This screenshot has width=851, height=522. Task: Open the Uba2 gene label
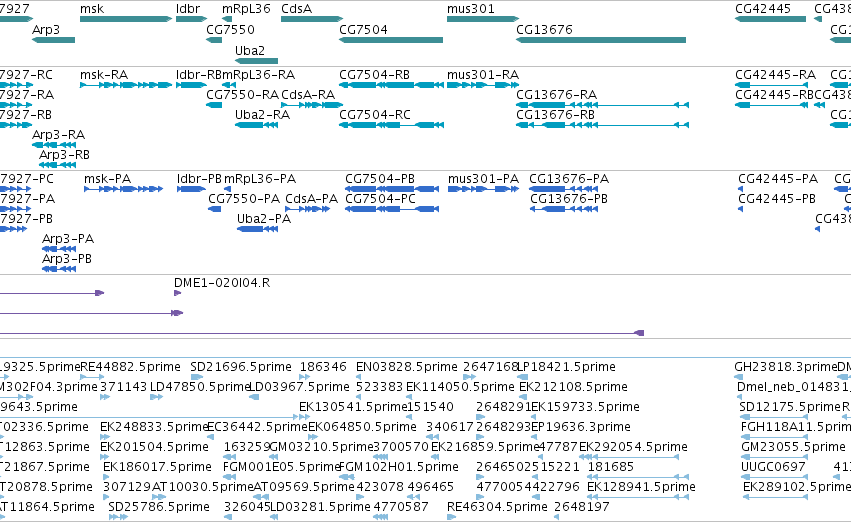coord(250,50)
